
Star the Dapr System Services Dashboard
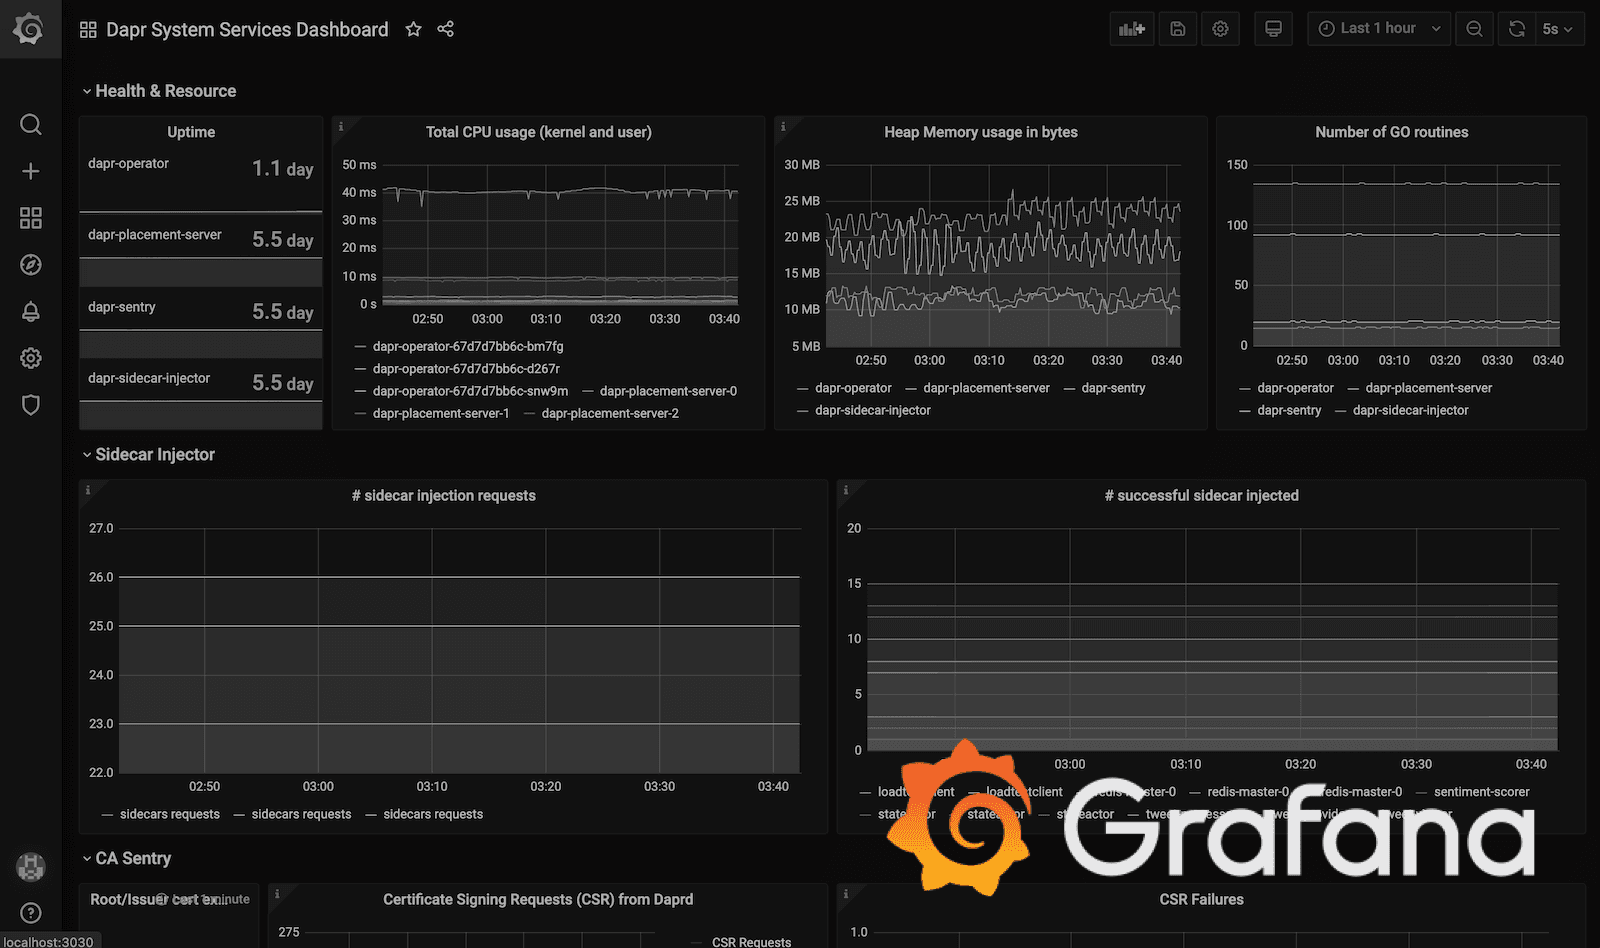(x=413, y=29)
